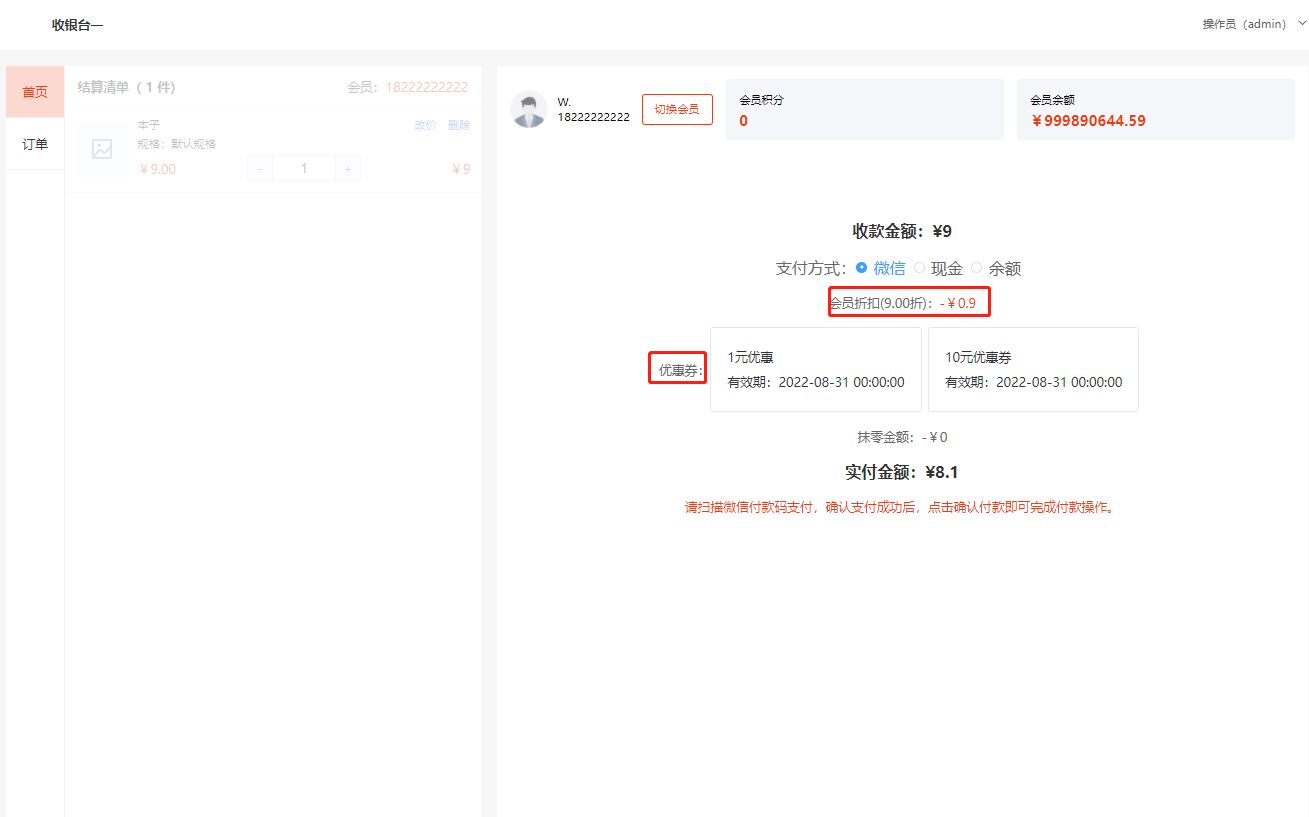Decrease 本子 quantity with minus button

[x=260, y=169]
